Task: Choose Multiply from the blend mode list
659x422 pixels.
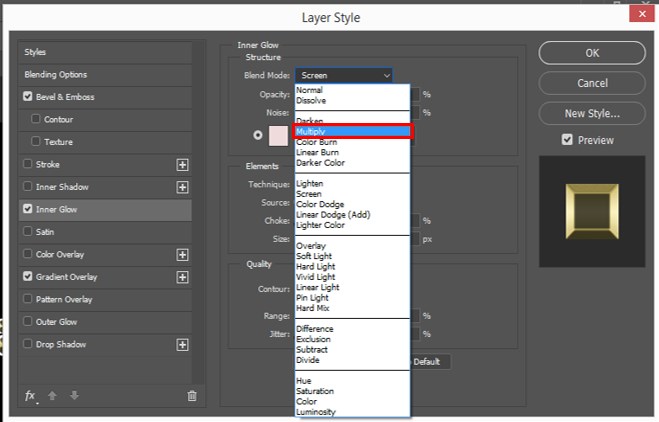Action: click(352, 131)
